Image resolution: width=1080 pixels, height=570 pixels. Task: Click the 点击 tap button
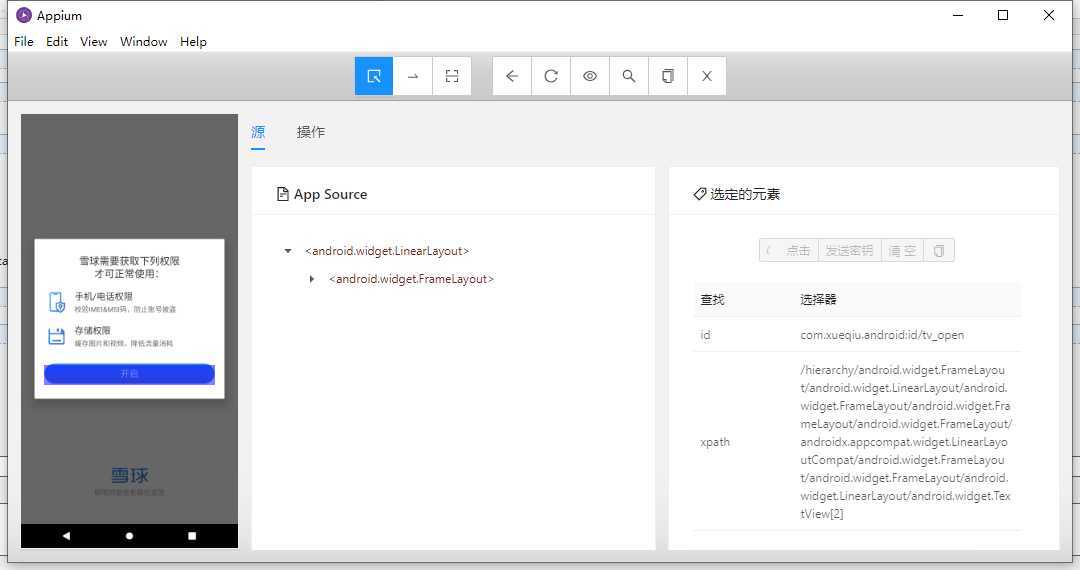[x=789, y=251]
